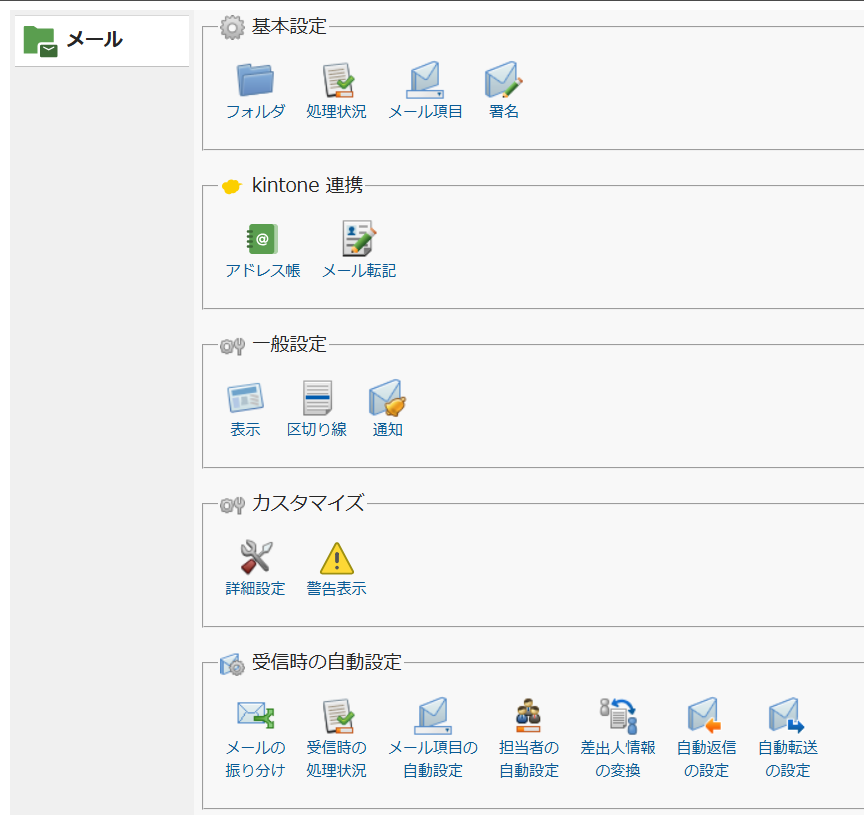Click the メール転記 icon
This screenshot has width=864, height=821.
[359, 239]
